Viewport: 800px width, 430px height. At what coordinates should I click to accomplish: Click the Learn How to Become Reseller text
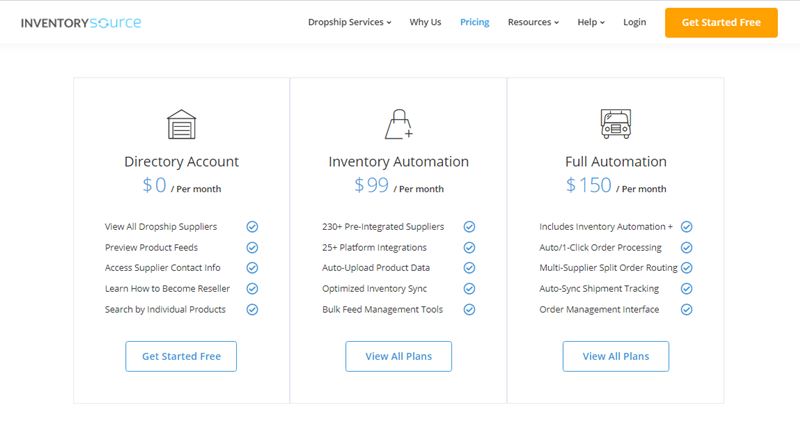[167, 289]
